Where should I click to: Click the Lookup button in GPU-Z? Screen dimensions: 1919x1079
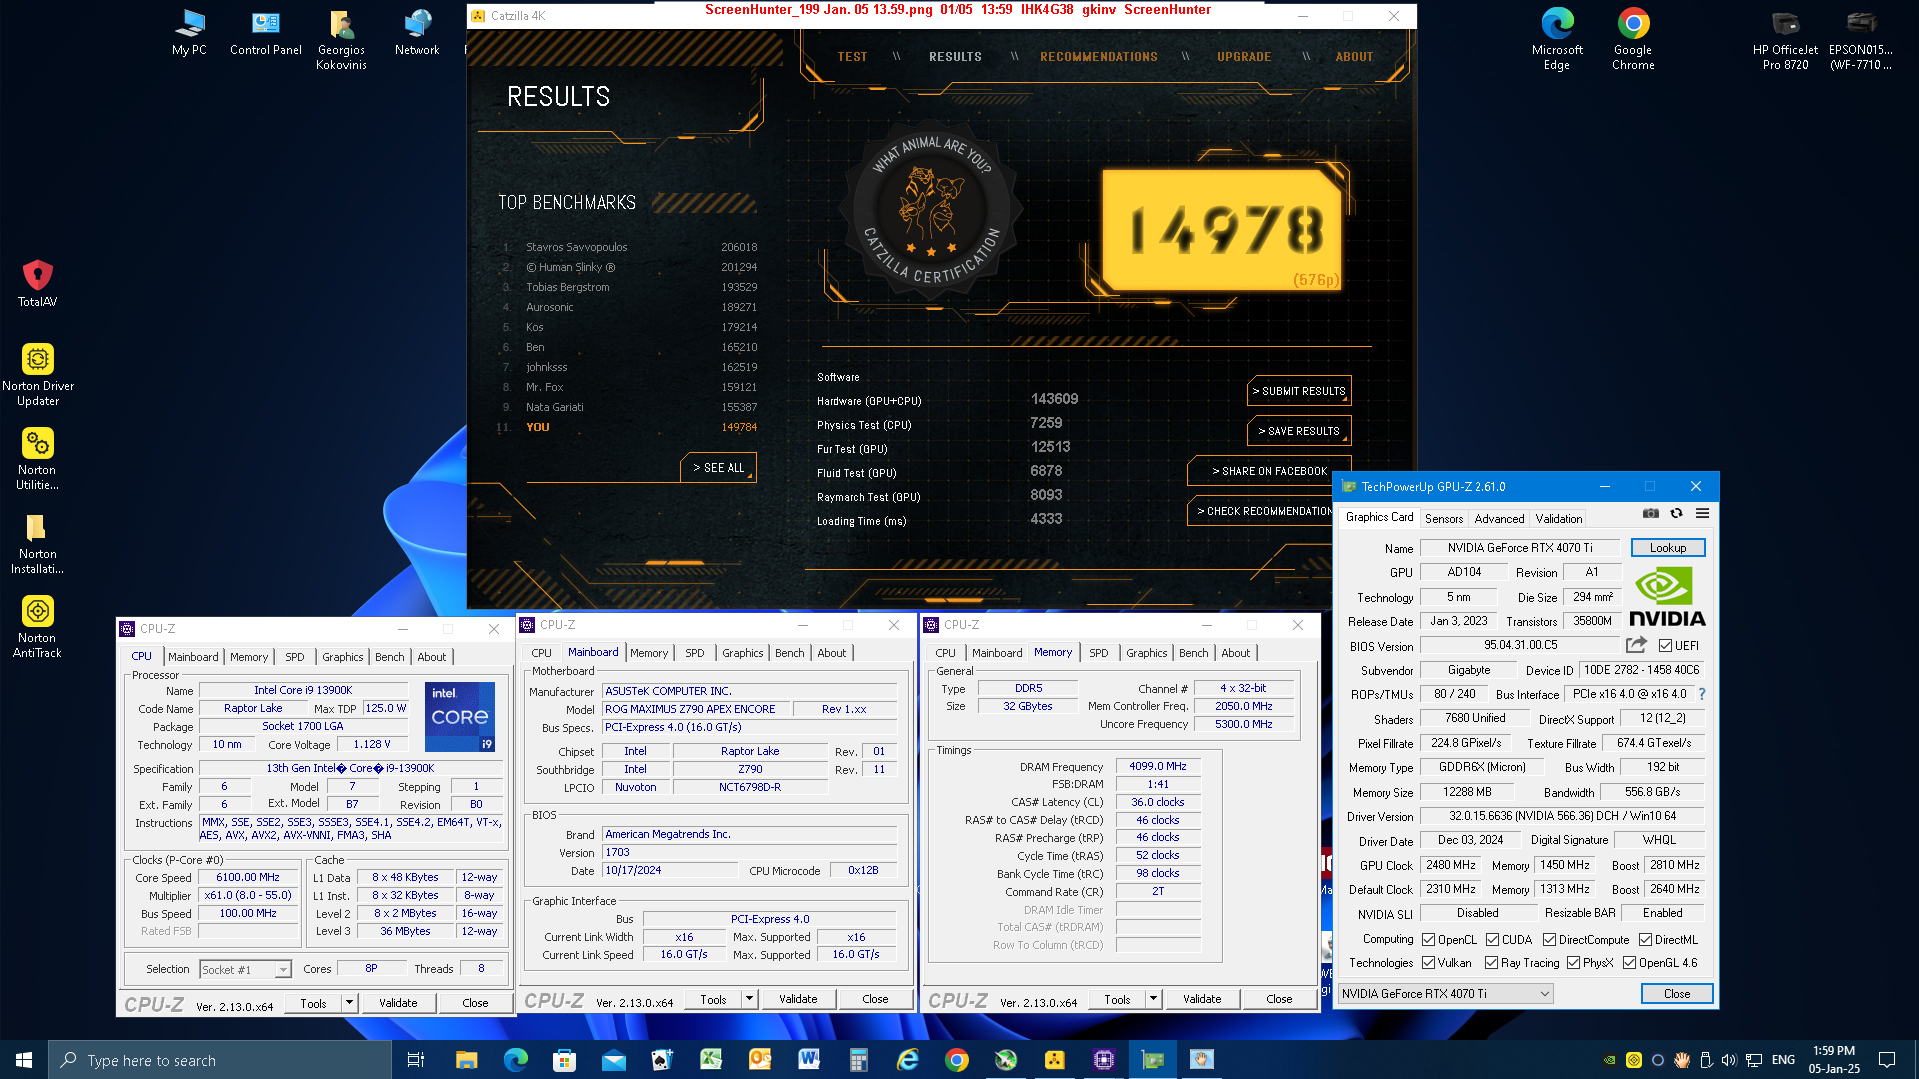click(1668, 547)
